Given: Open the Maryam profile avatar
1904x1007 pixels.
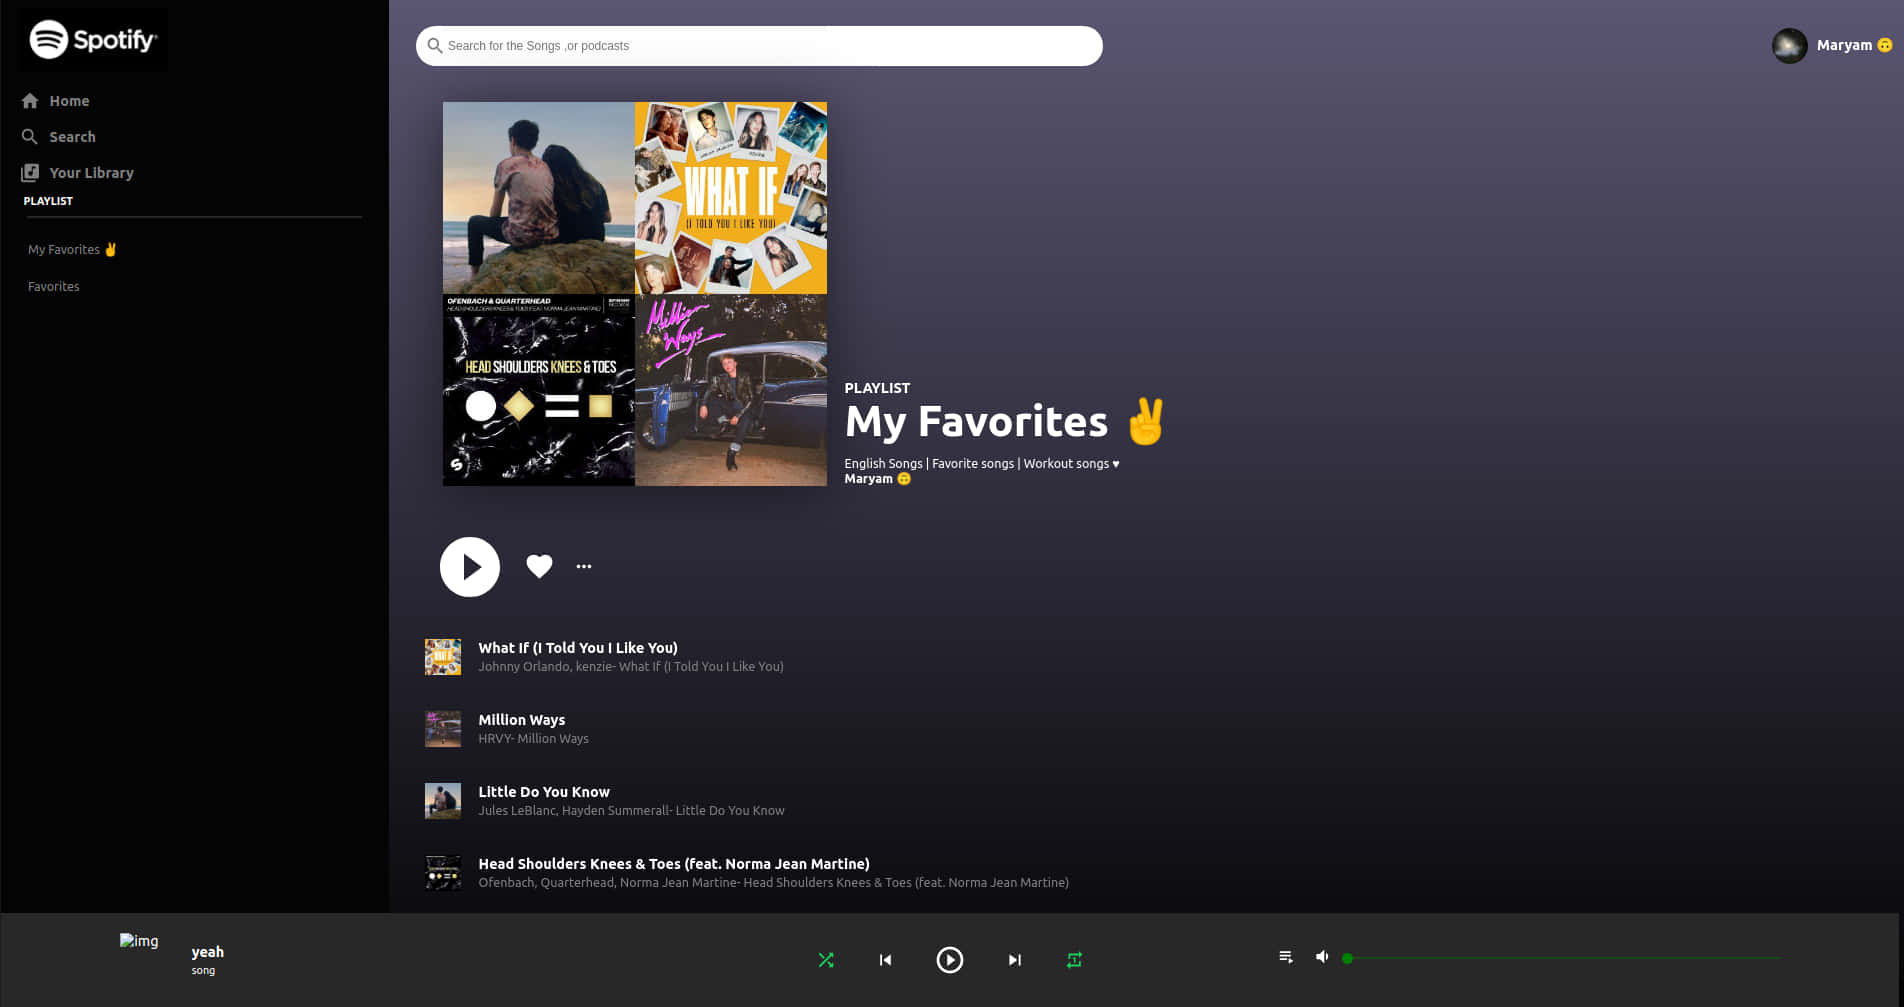Looking at the screenshot, I should pyautogui.click(x=1789, y=45).
